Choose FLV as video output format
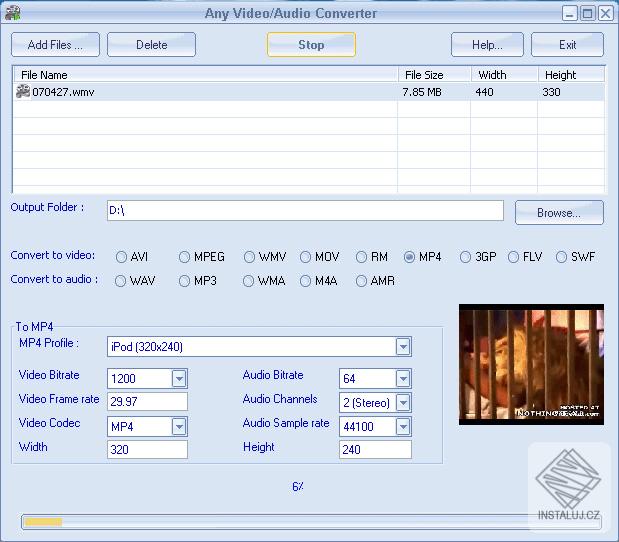This screenshot has height=542, width=619. pos(513,257)
